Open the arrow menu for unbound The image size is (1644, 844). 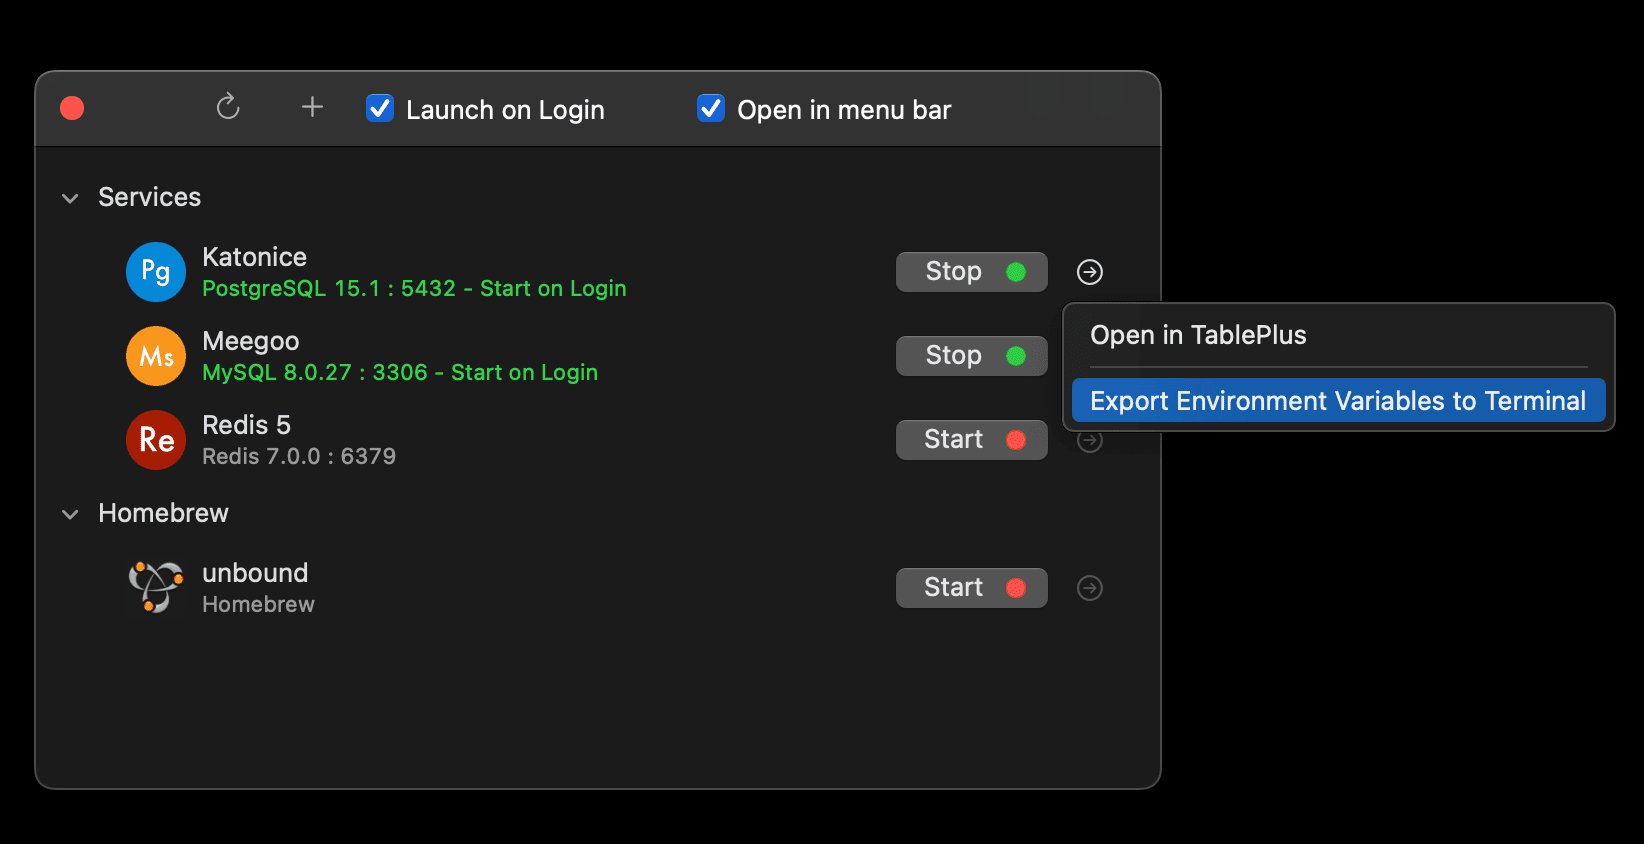pos(1090,588)
